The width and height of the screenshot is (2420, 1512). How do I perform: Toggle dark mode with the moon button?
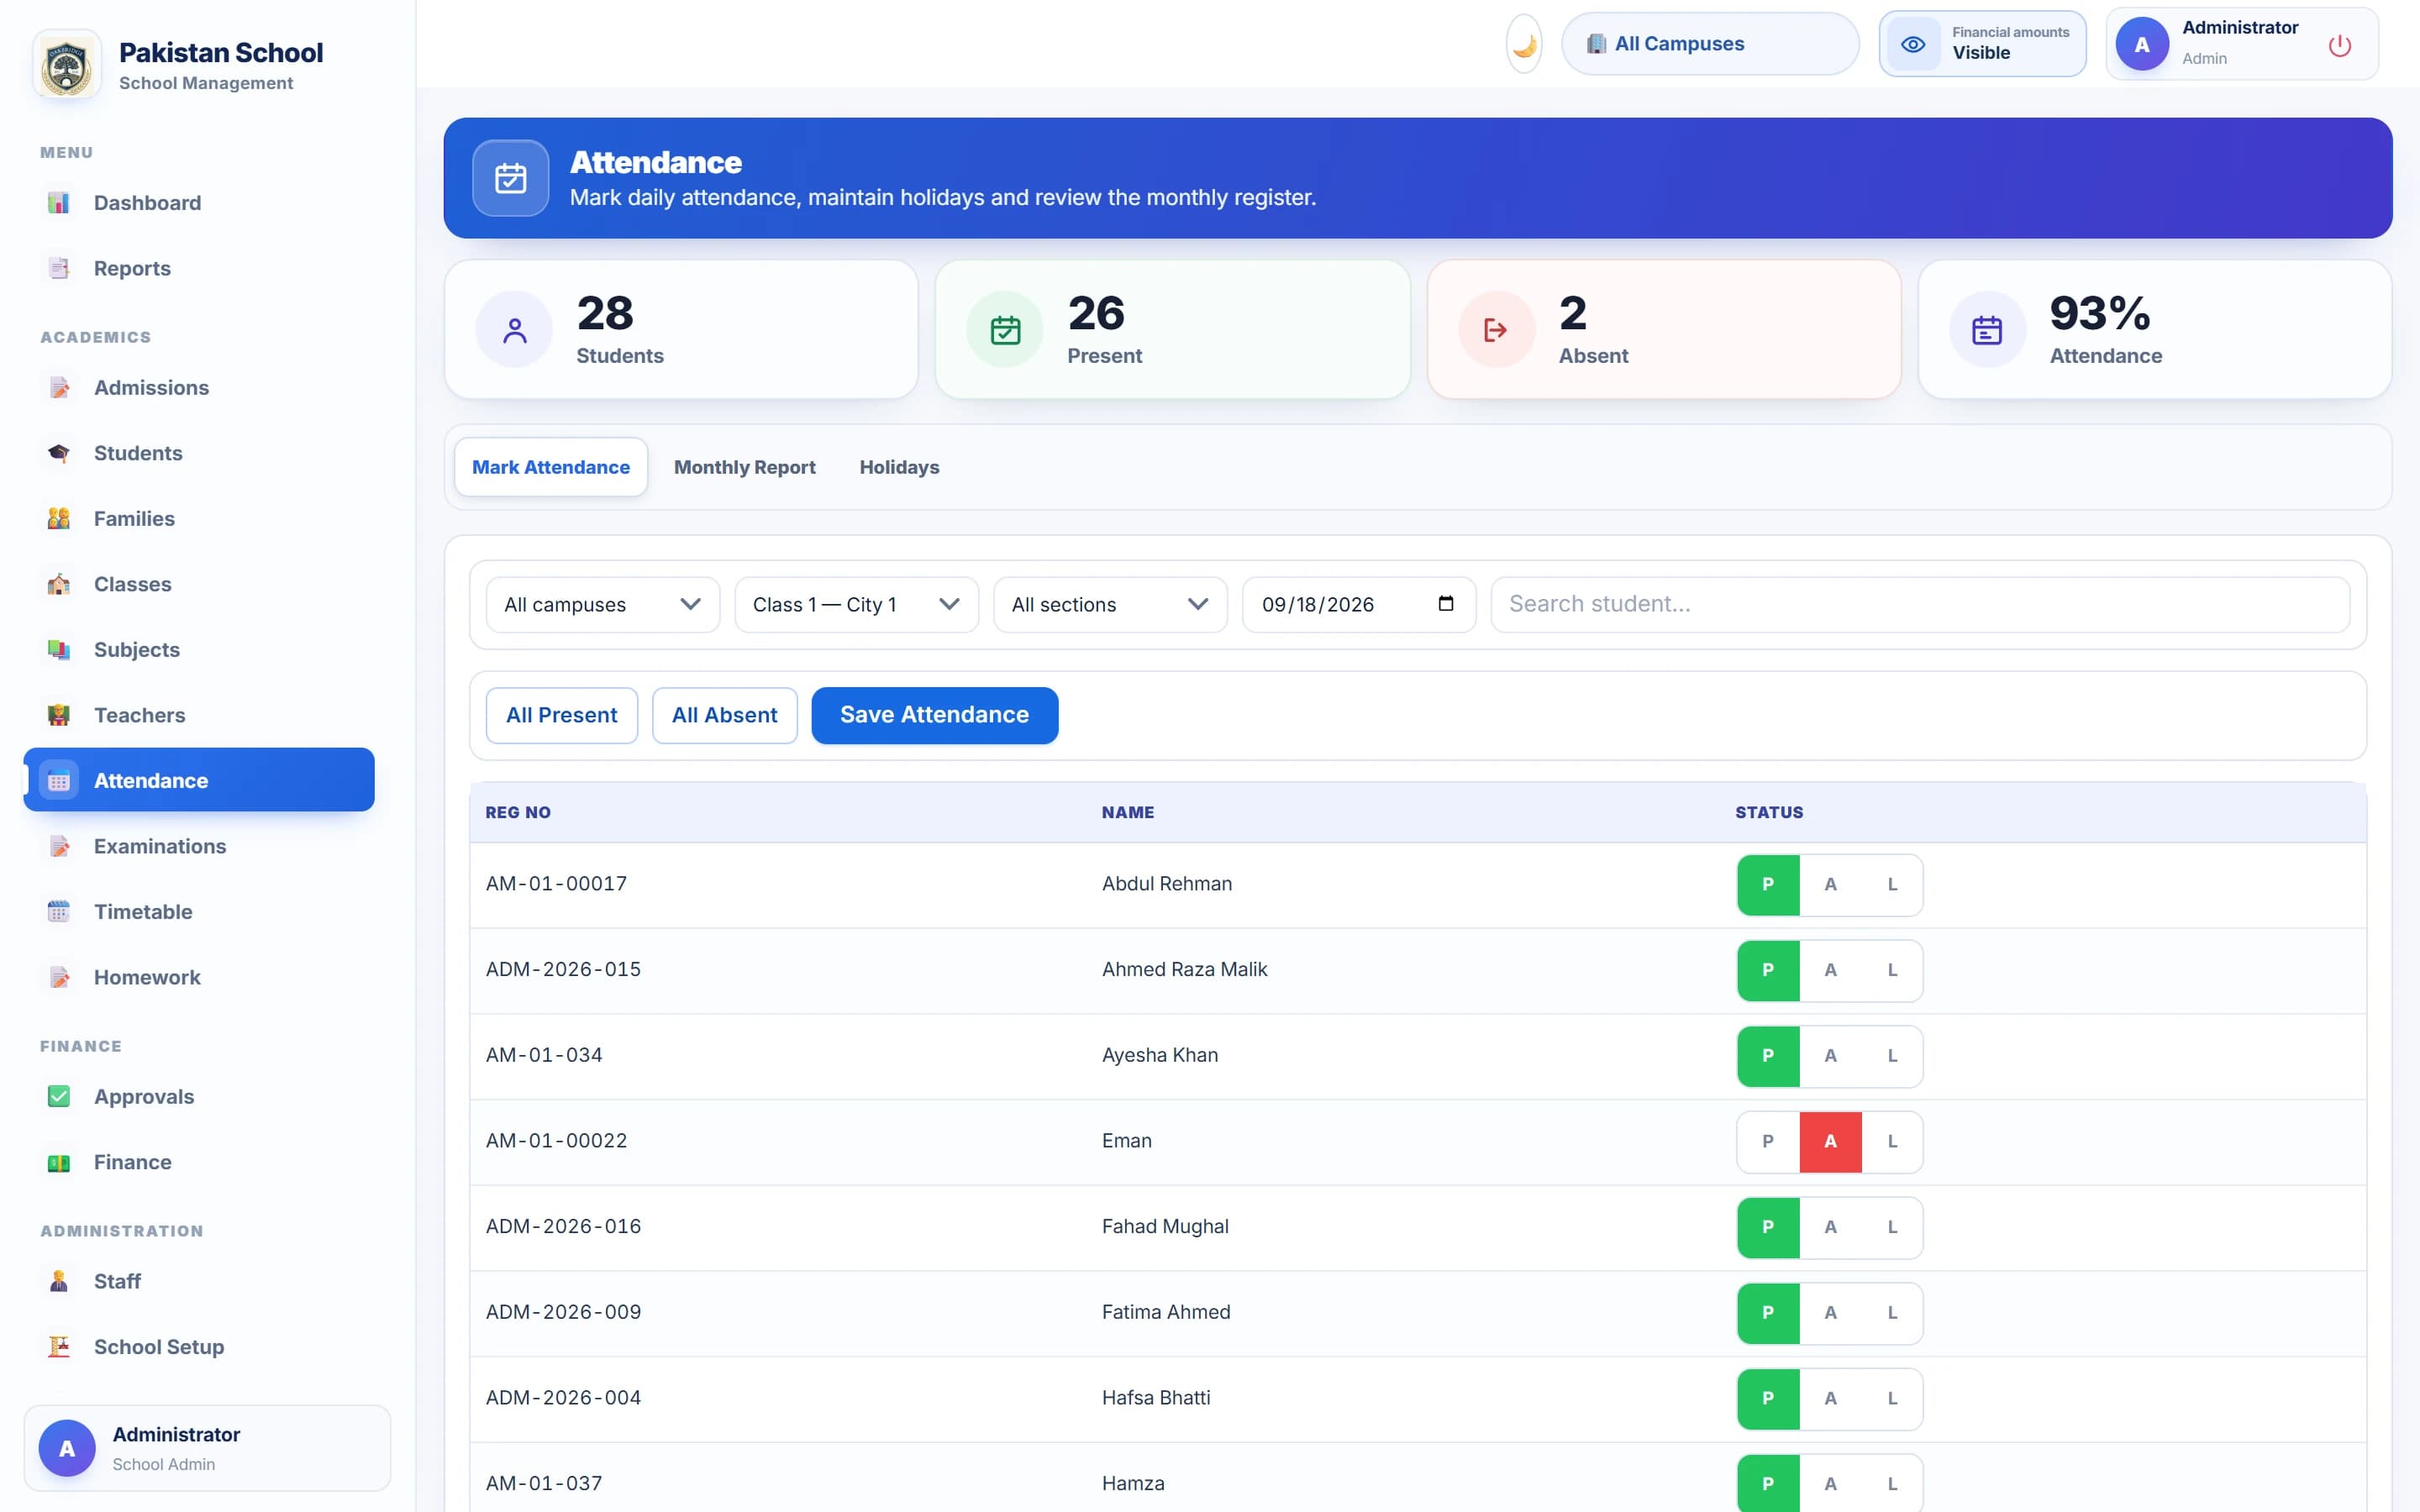(1524, 44)
